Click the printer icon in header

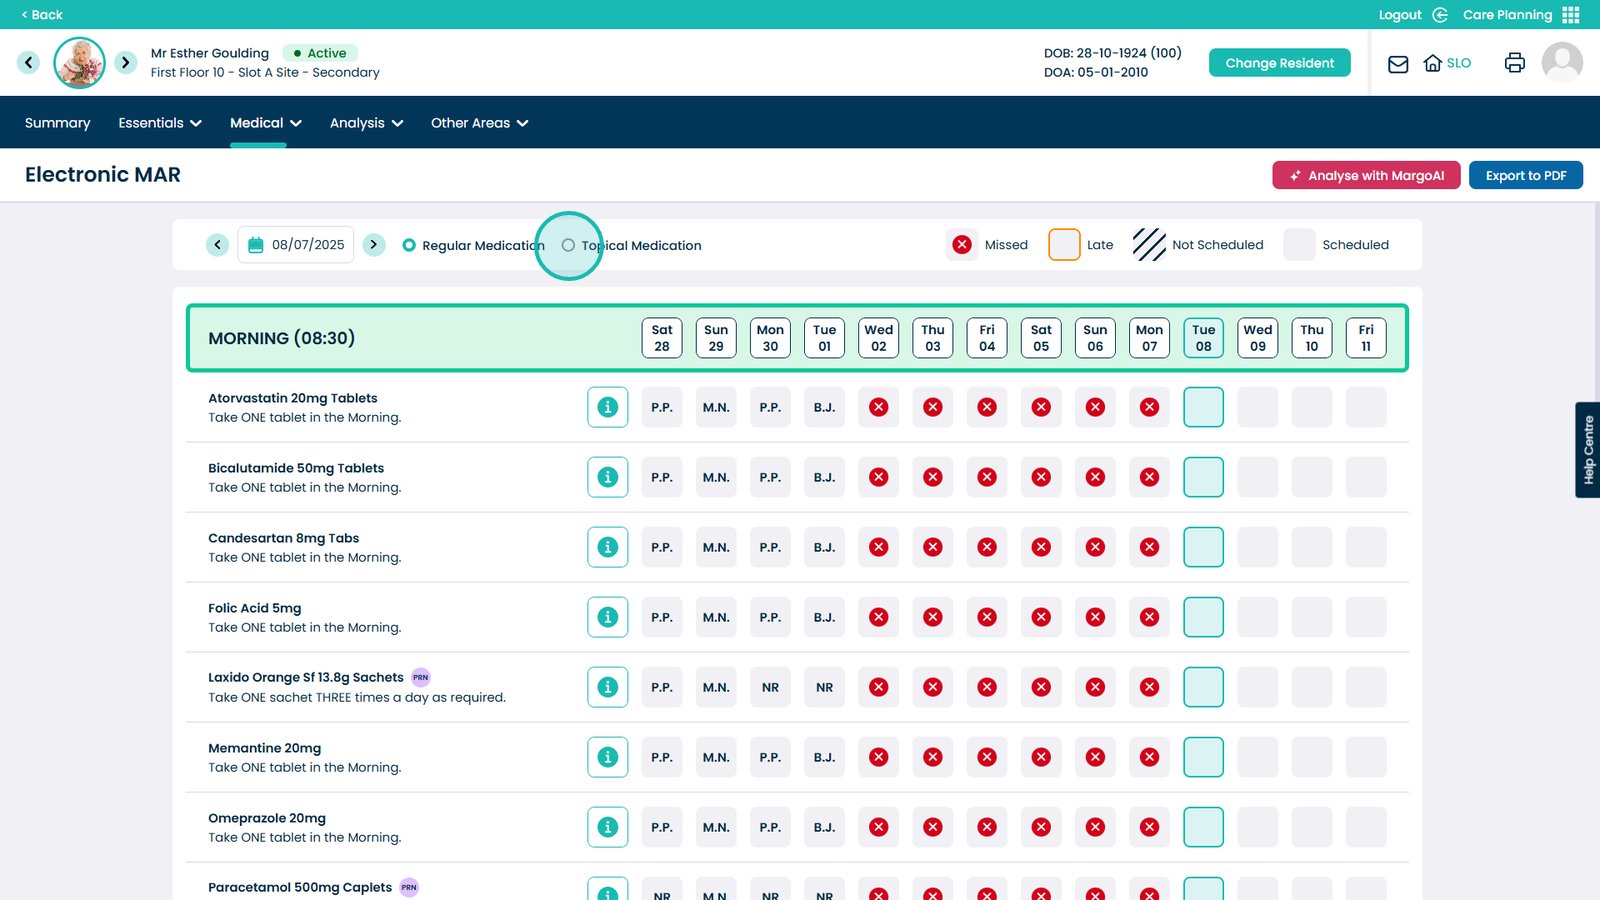point(1514,63)
